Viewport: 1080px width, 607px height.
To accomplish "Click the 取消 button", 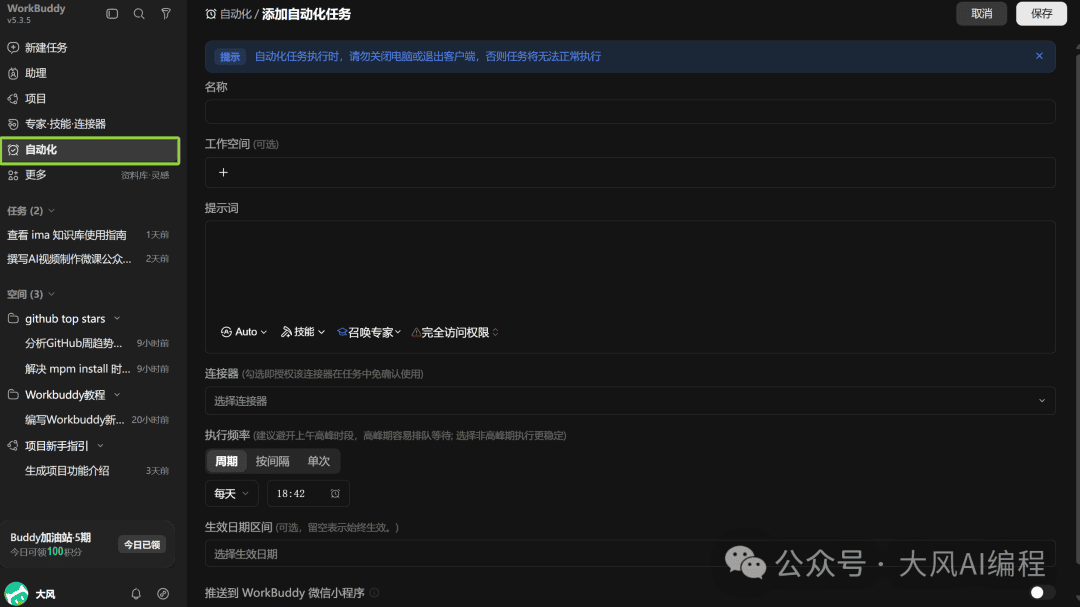I will click(x=982, y=14).
